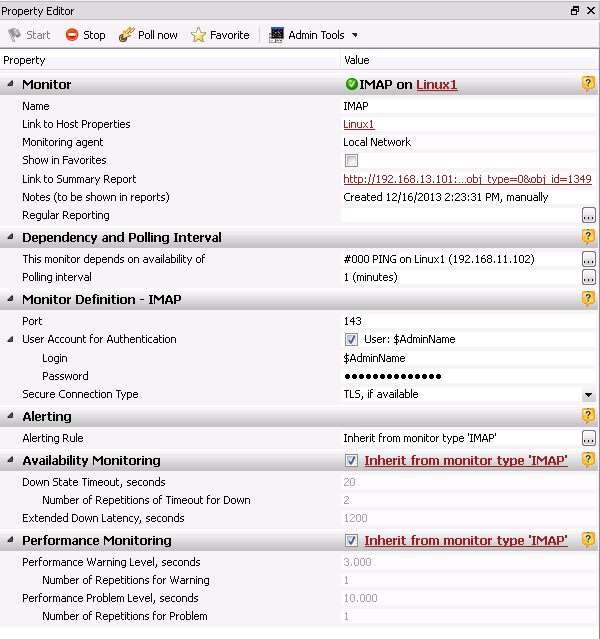Click the Poll now icon
Viewport: 600px width, 639px height.
click(x=127, y=35)
